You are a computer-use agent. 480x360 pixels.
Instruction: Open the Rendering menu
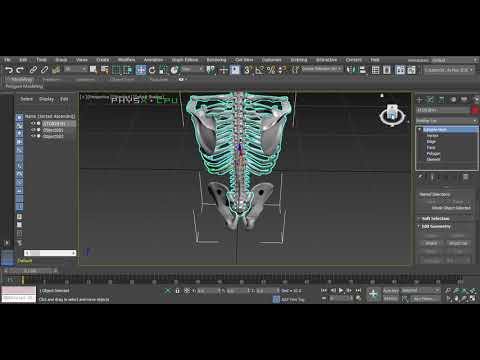216,60
